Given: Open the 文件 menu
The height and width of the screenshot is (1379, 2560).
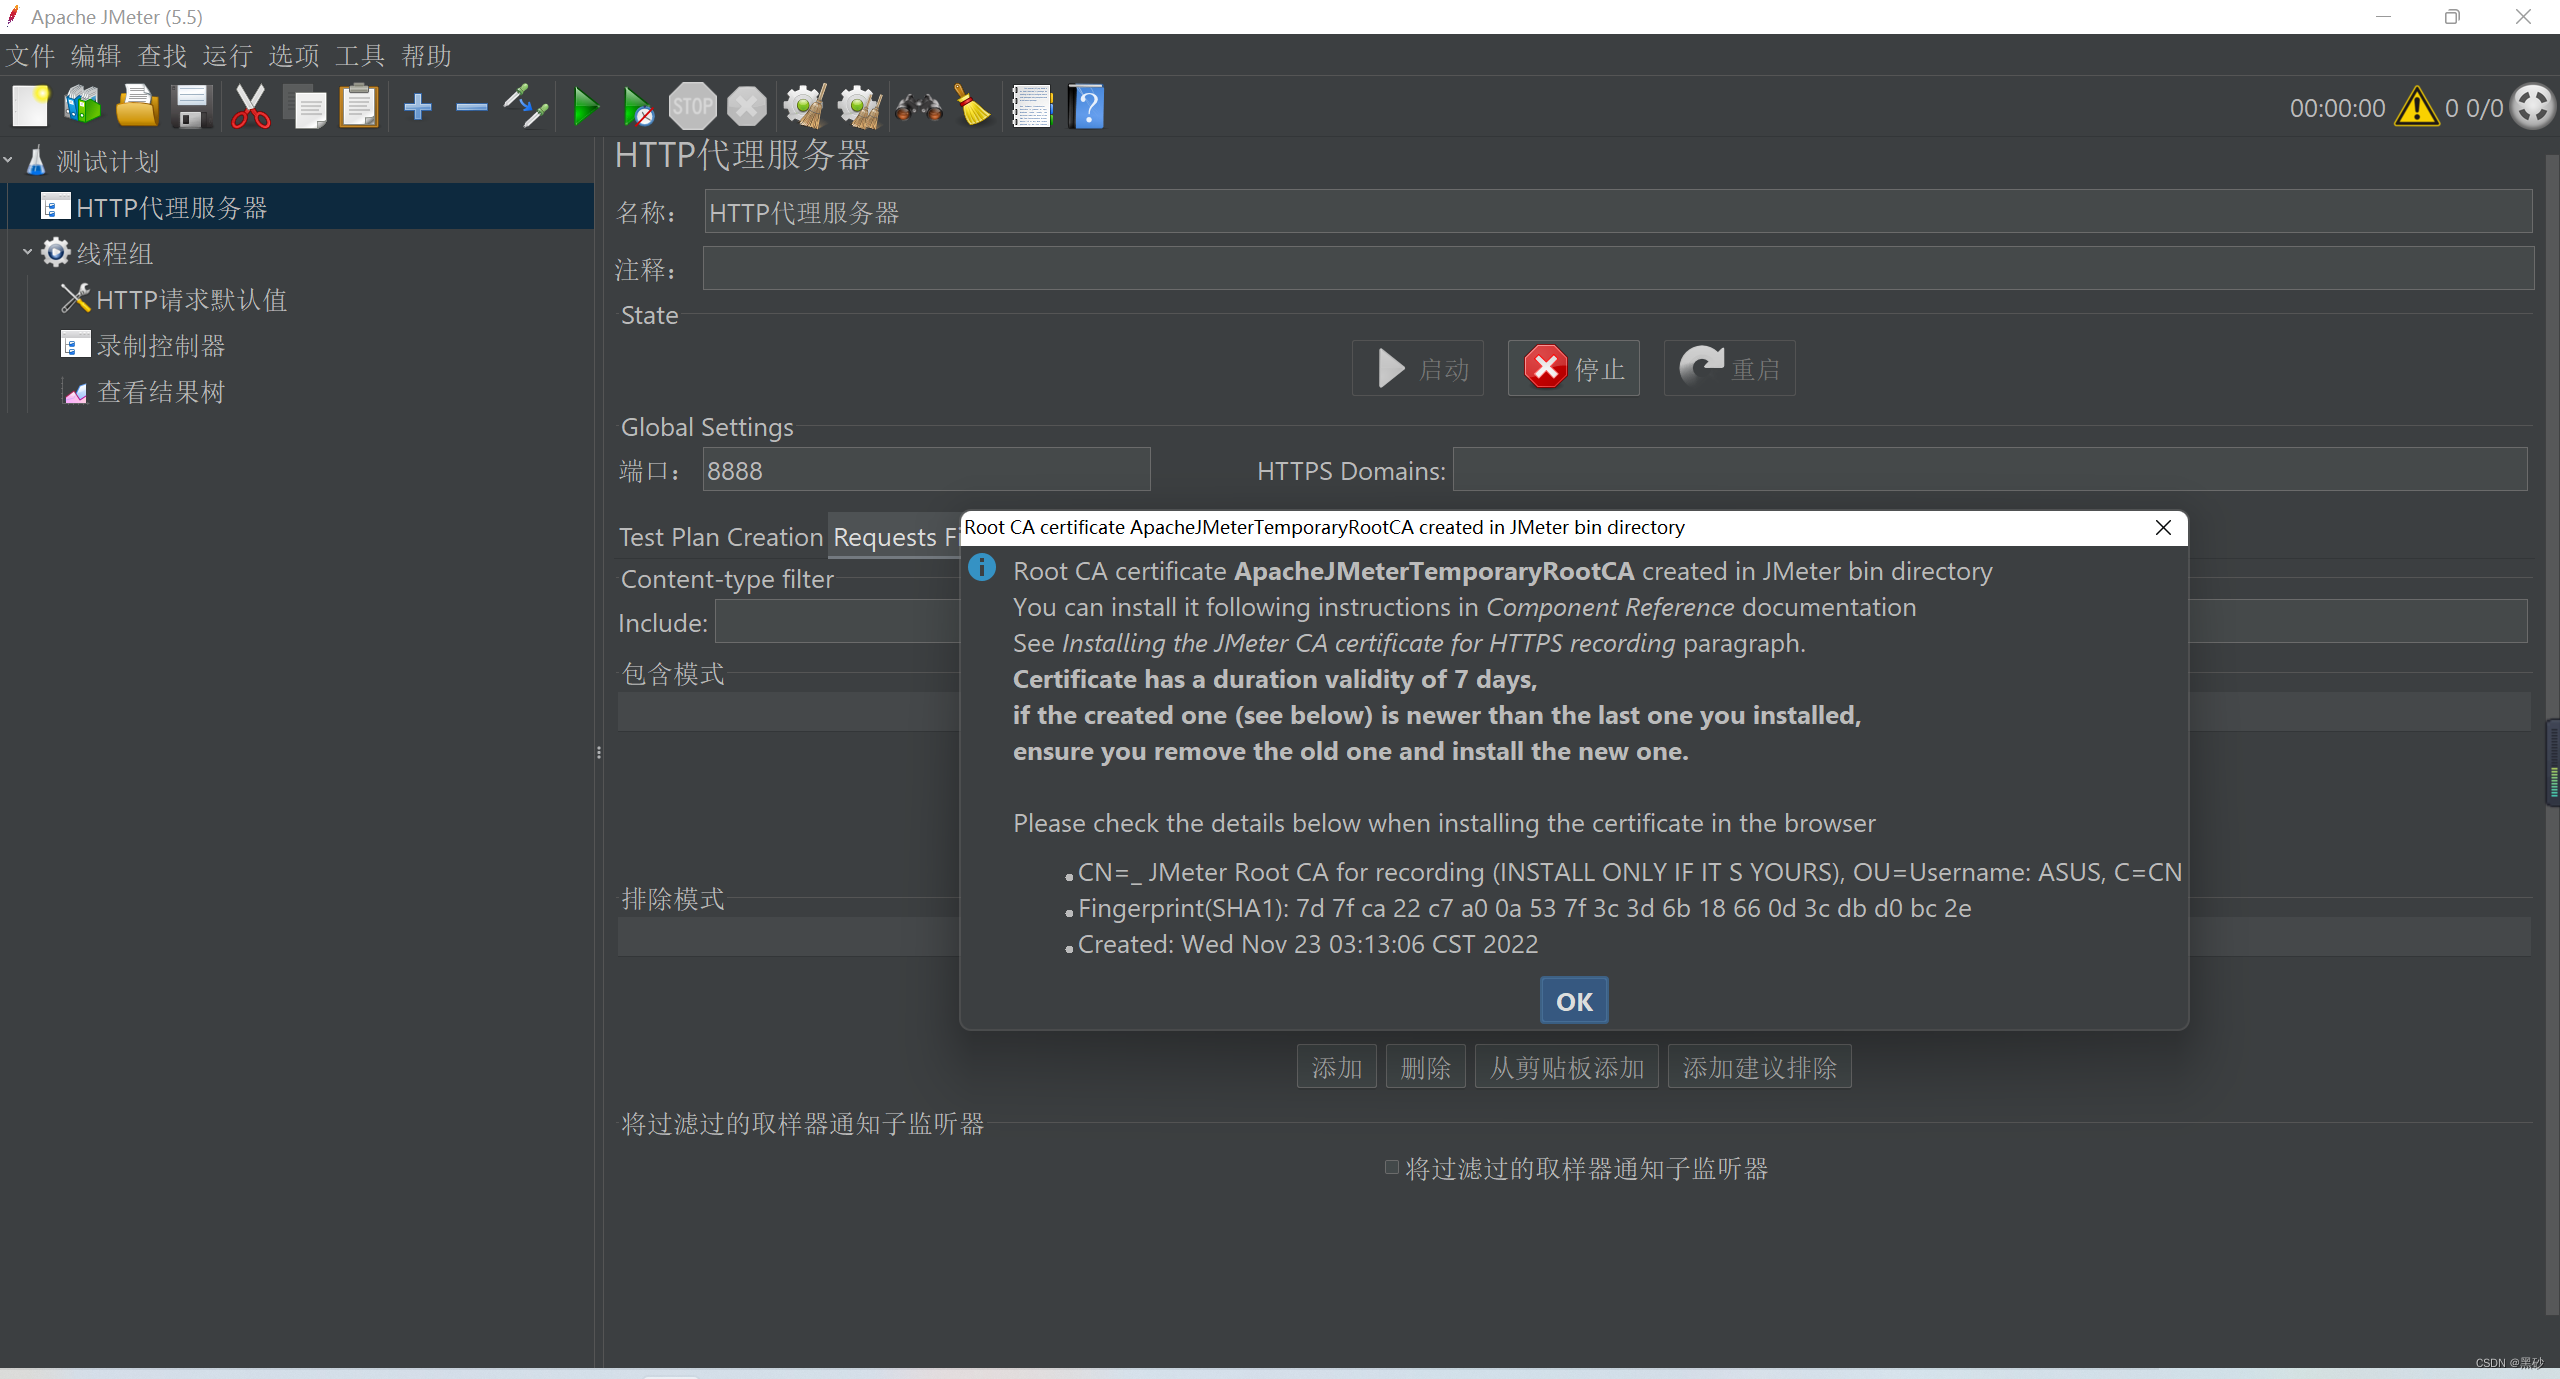Looking at the screenshot, I should point(30,56).
